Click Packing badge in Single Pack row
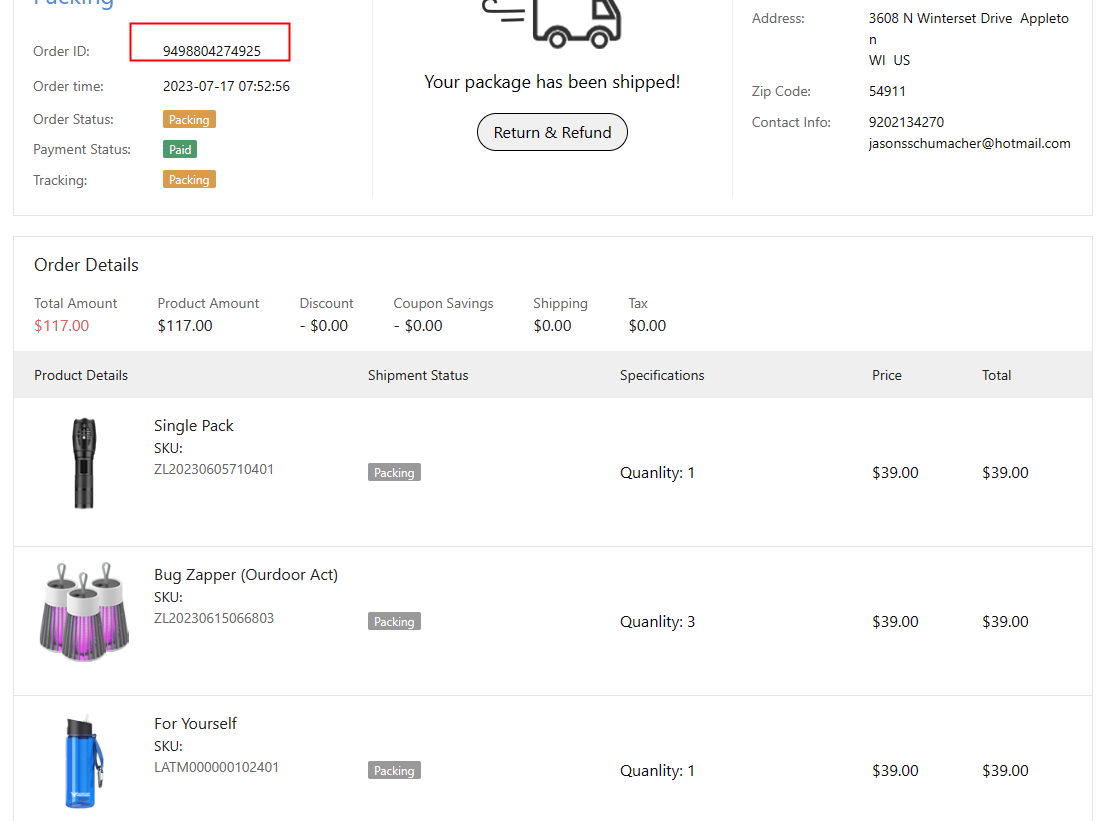Screen dimensions: 1101x821 click(394, 472)
